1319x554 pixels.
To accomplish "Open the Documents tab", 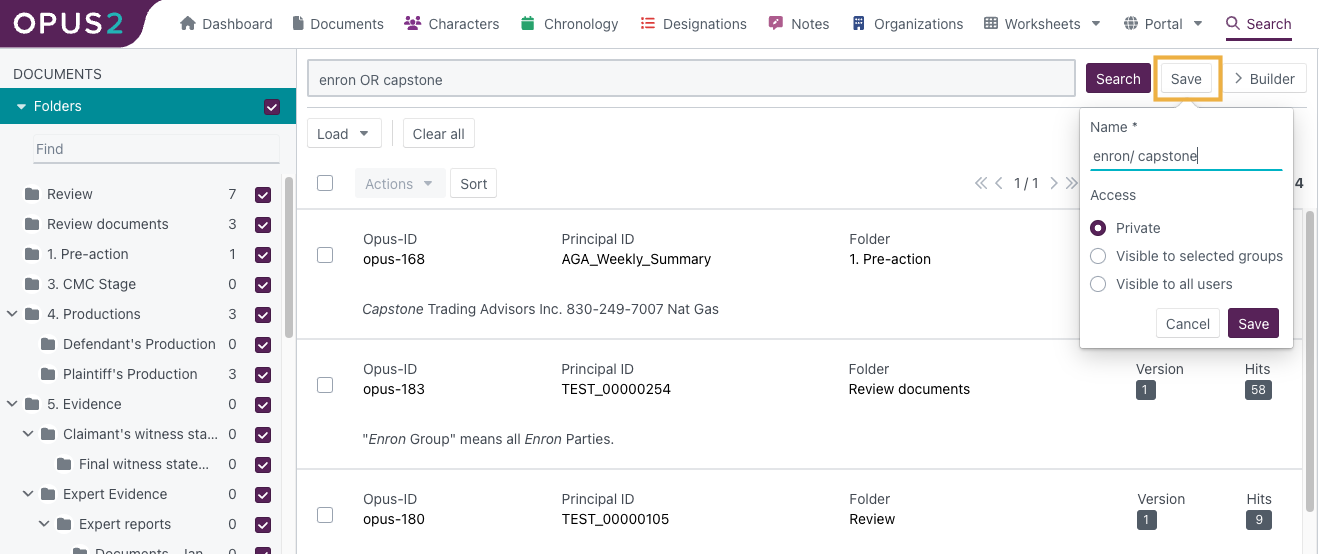I will coord(338,23).
